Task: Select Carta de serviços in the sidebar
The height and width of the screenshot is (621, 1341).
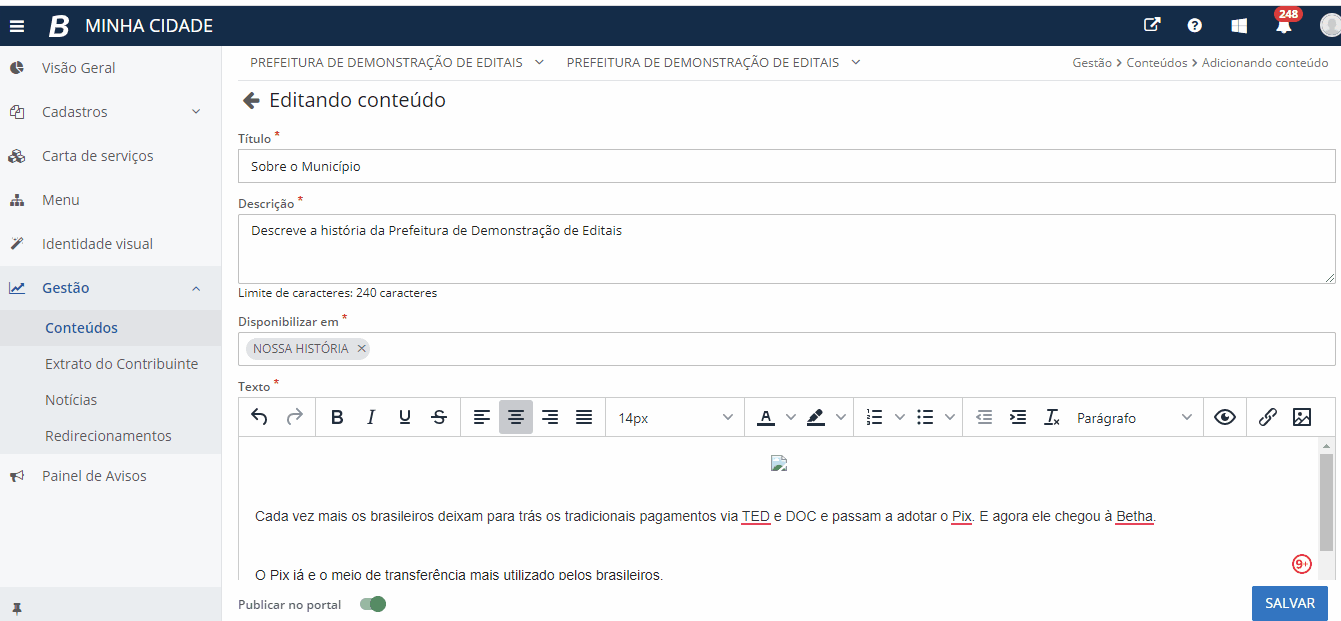Action: pyautogui.click(x=97, y=155)
